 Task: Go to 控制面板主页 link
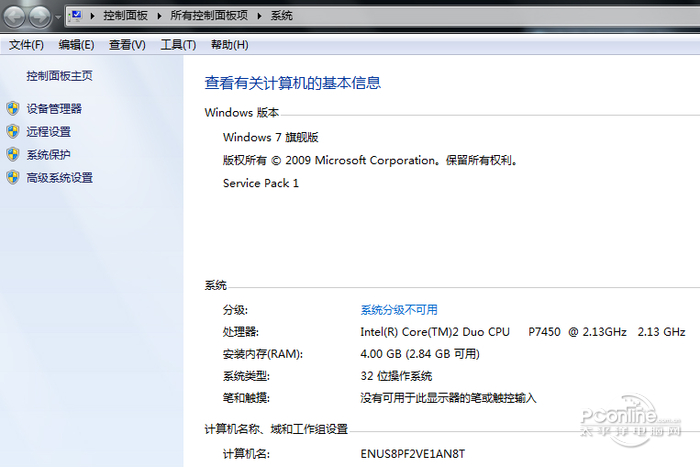(59, 76)
